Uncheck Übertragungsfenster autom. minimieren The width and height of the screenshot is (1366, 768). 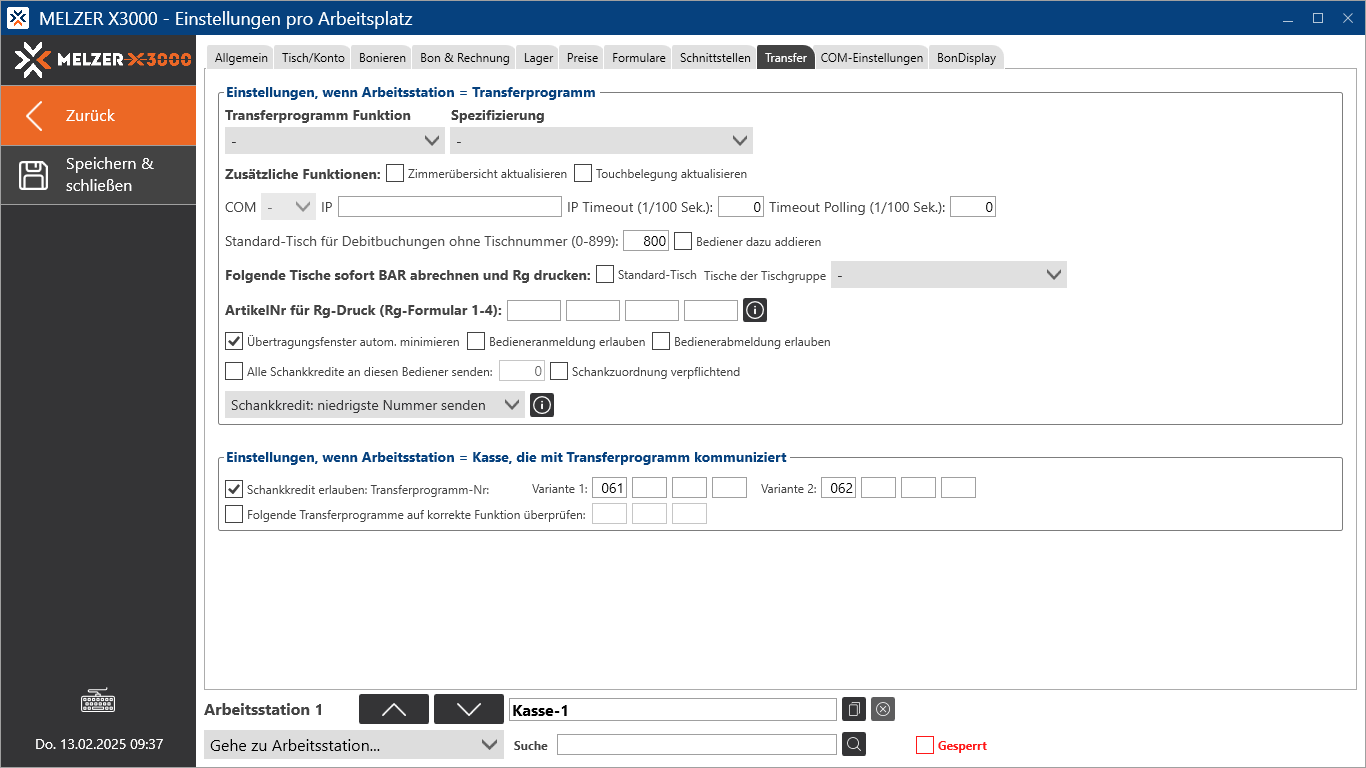[x=233, y=341]
